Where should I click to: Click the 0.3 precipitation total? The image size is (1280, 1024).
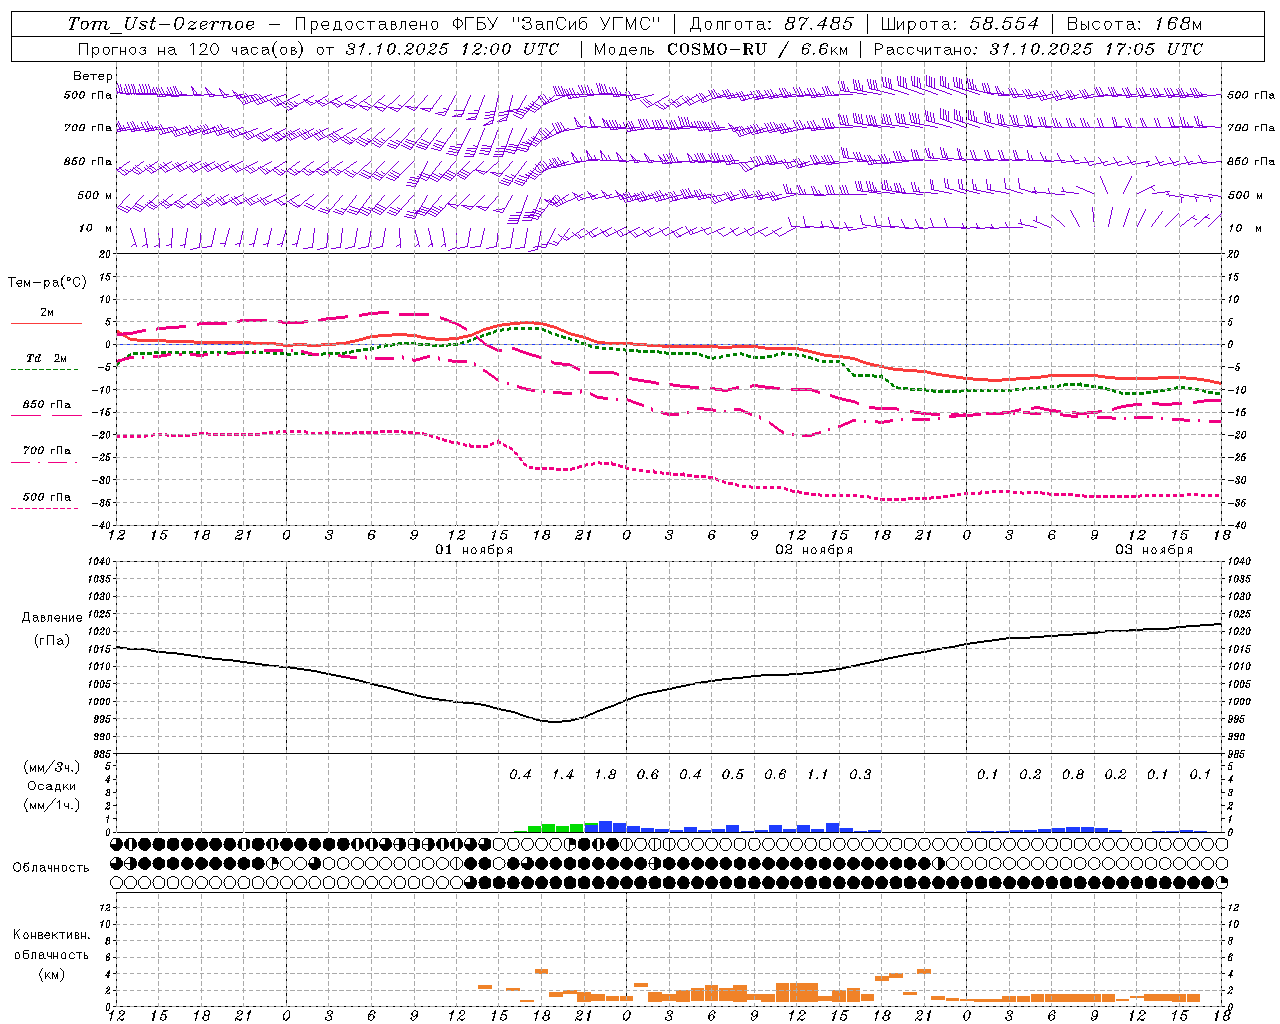860,774
